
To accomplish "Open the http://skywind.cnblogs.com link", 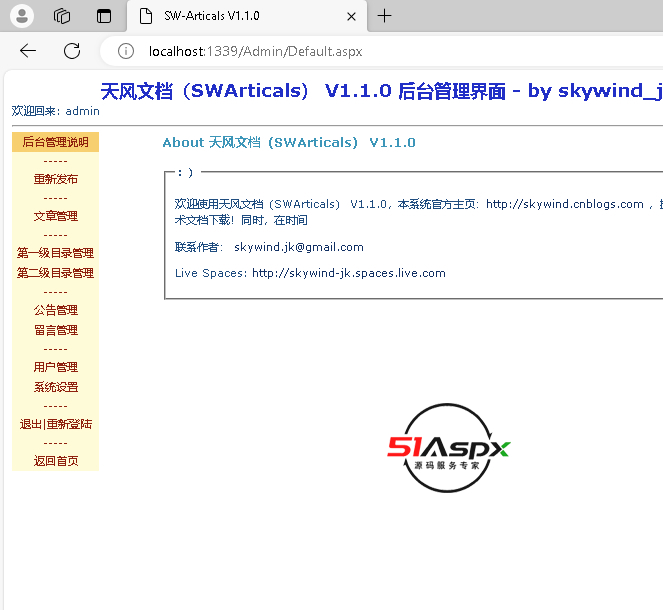I will coord(564,204).
